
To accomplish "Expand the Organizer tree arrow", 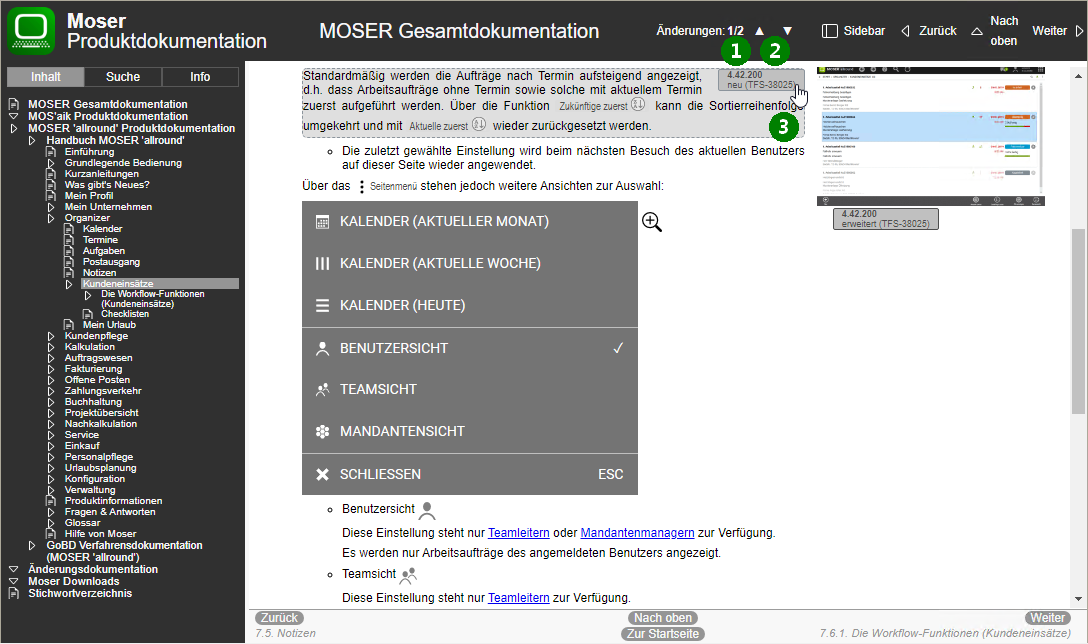I will coord(51,218).
